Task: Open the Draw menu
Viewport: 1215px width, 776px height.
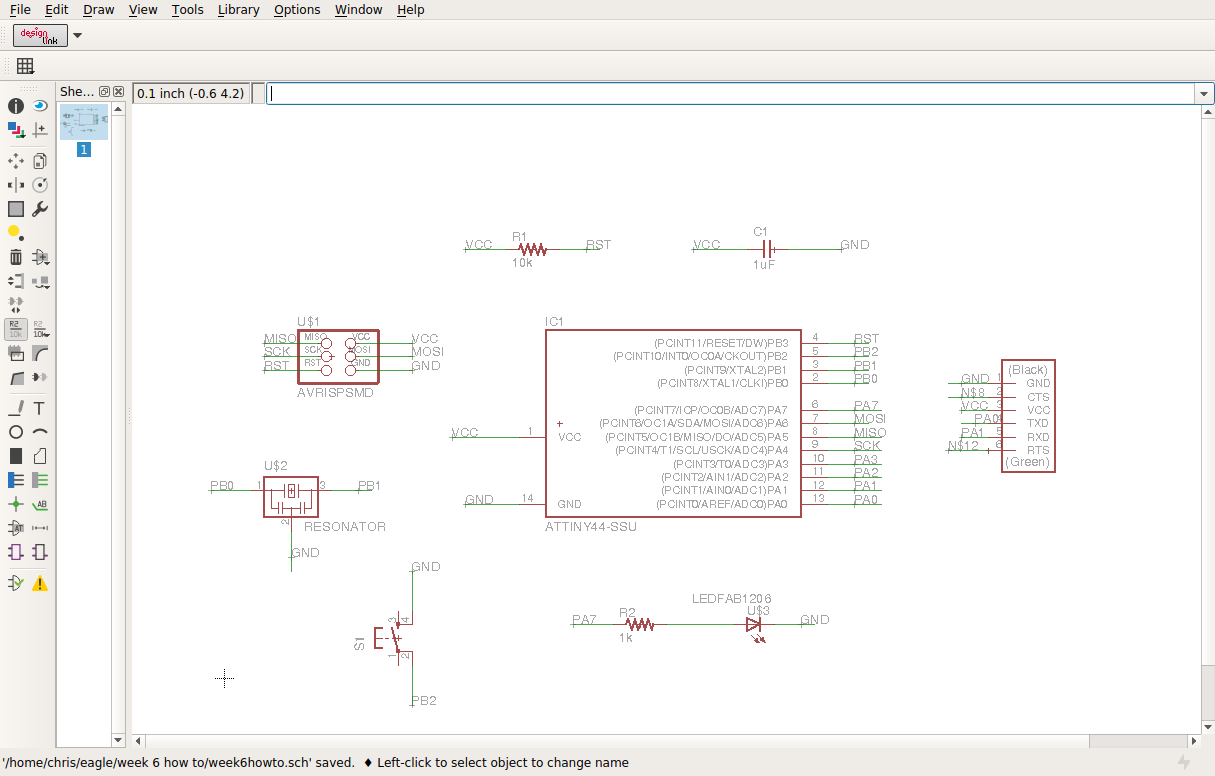Action: click(98, 9)
